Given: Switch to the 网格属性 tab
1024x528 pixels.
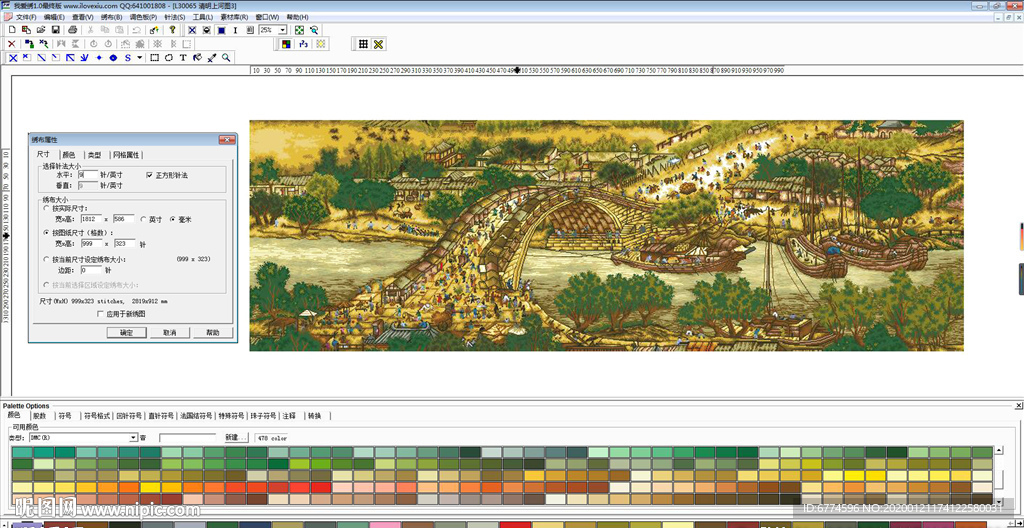Looking at the screenshot, I should pyautogui.click(x=126, y=155).
